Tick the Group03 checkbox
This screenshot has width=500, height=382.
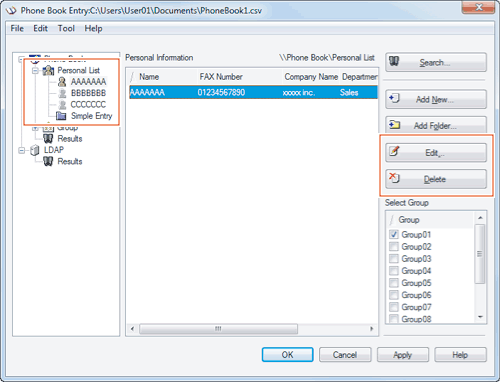(x=394, y=259)
